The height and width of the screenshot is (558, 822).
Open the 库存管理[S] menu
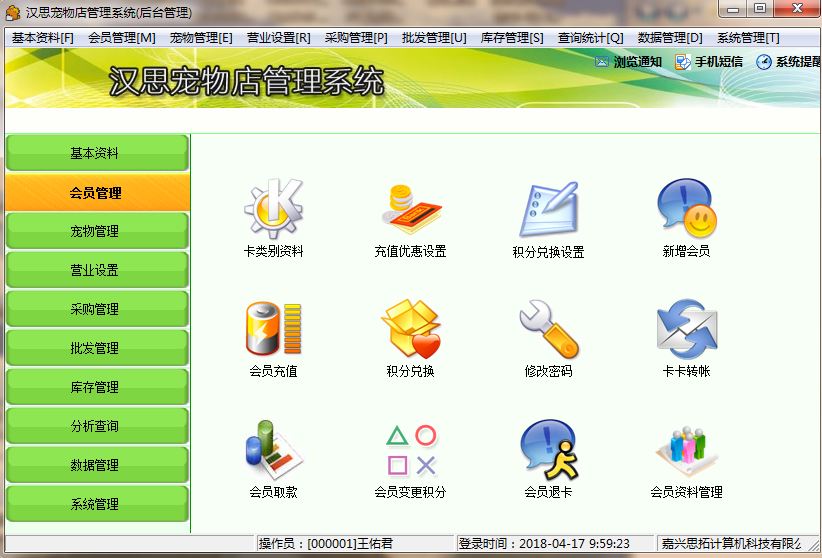512,38
